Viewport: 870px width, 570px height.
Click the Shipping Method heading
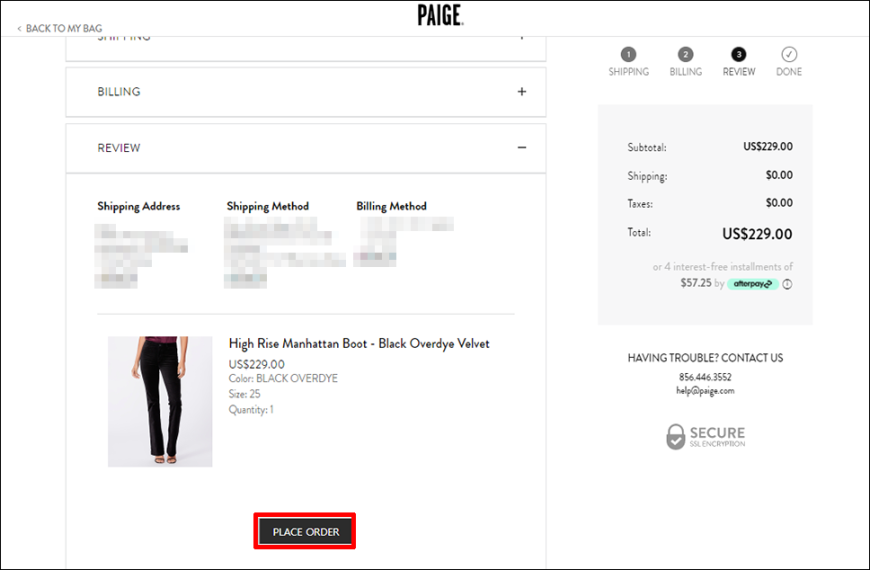(x=267, y=206)
